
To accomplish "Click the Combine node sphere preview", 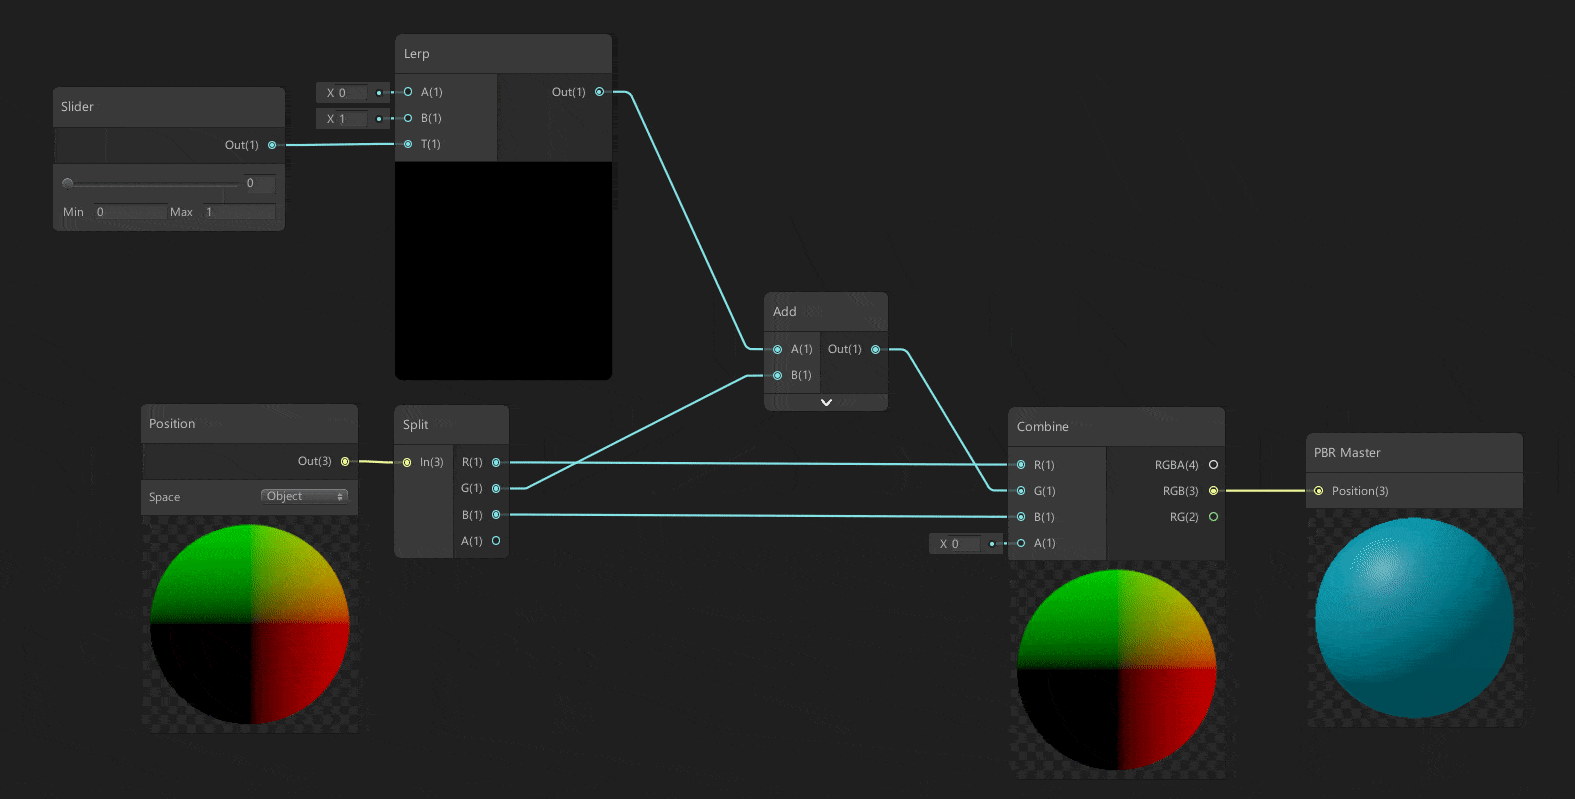I will click(1116, 669).
